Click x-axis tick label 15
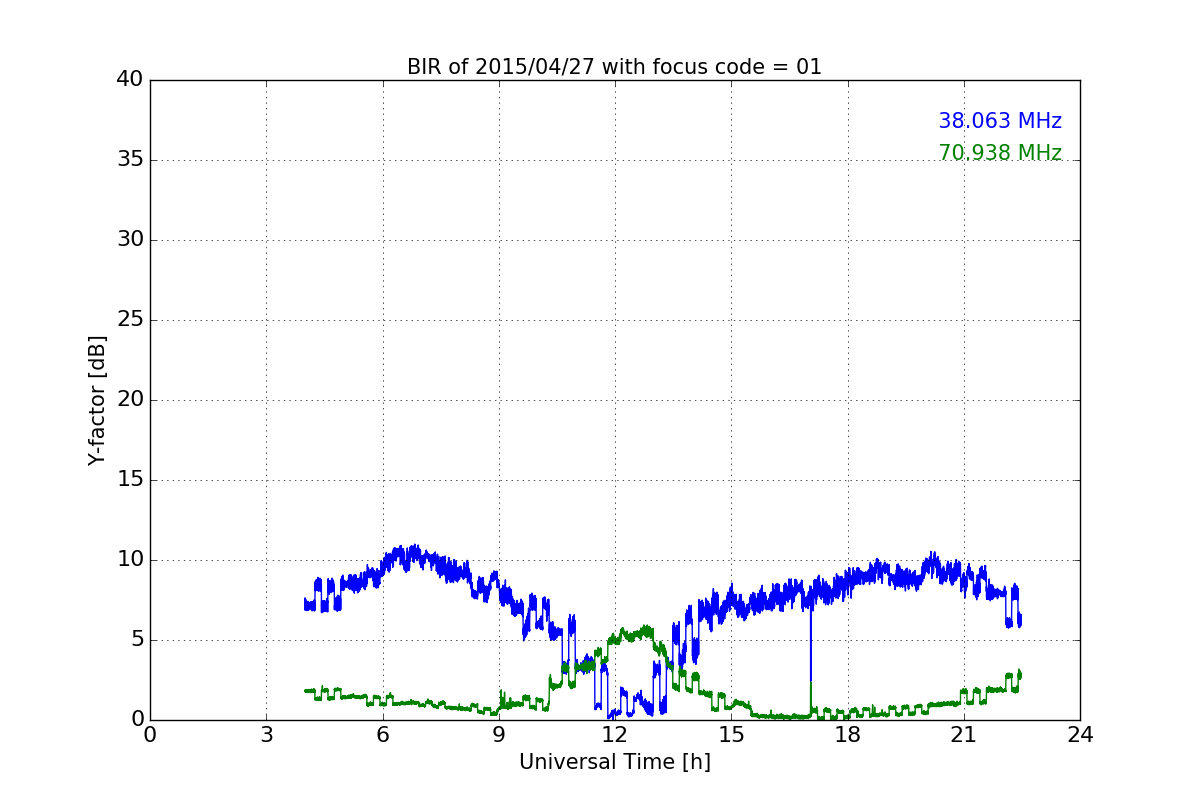The width and height of the screenshot is (1200, 800). pyautogui.click(x=731, y=735)
